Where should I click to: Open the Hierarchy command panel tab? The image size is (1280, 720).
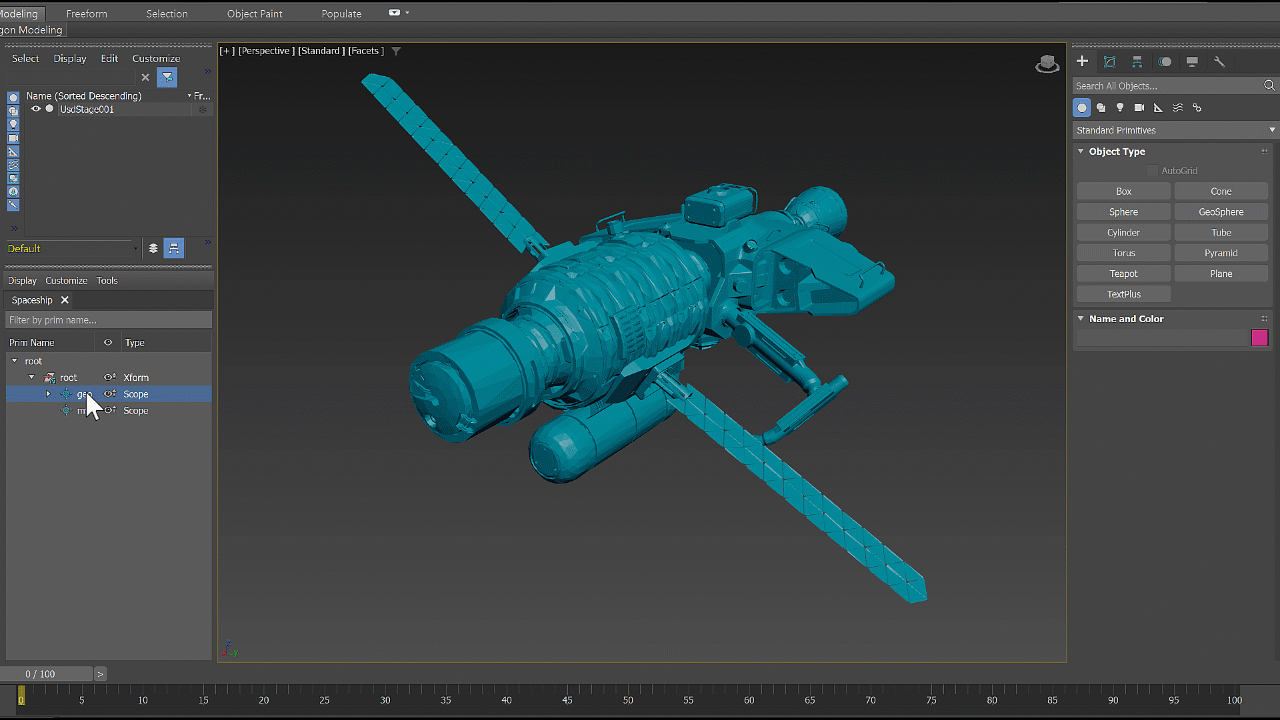coord(1137,62)
